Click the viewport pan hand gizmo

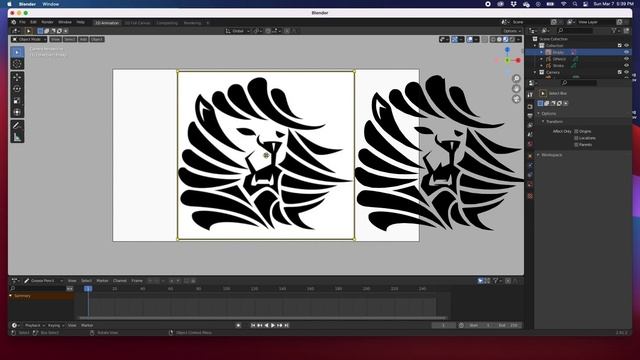click(x=516, y=89)
